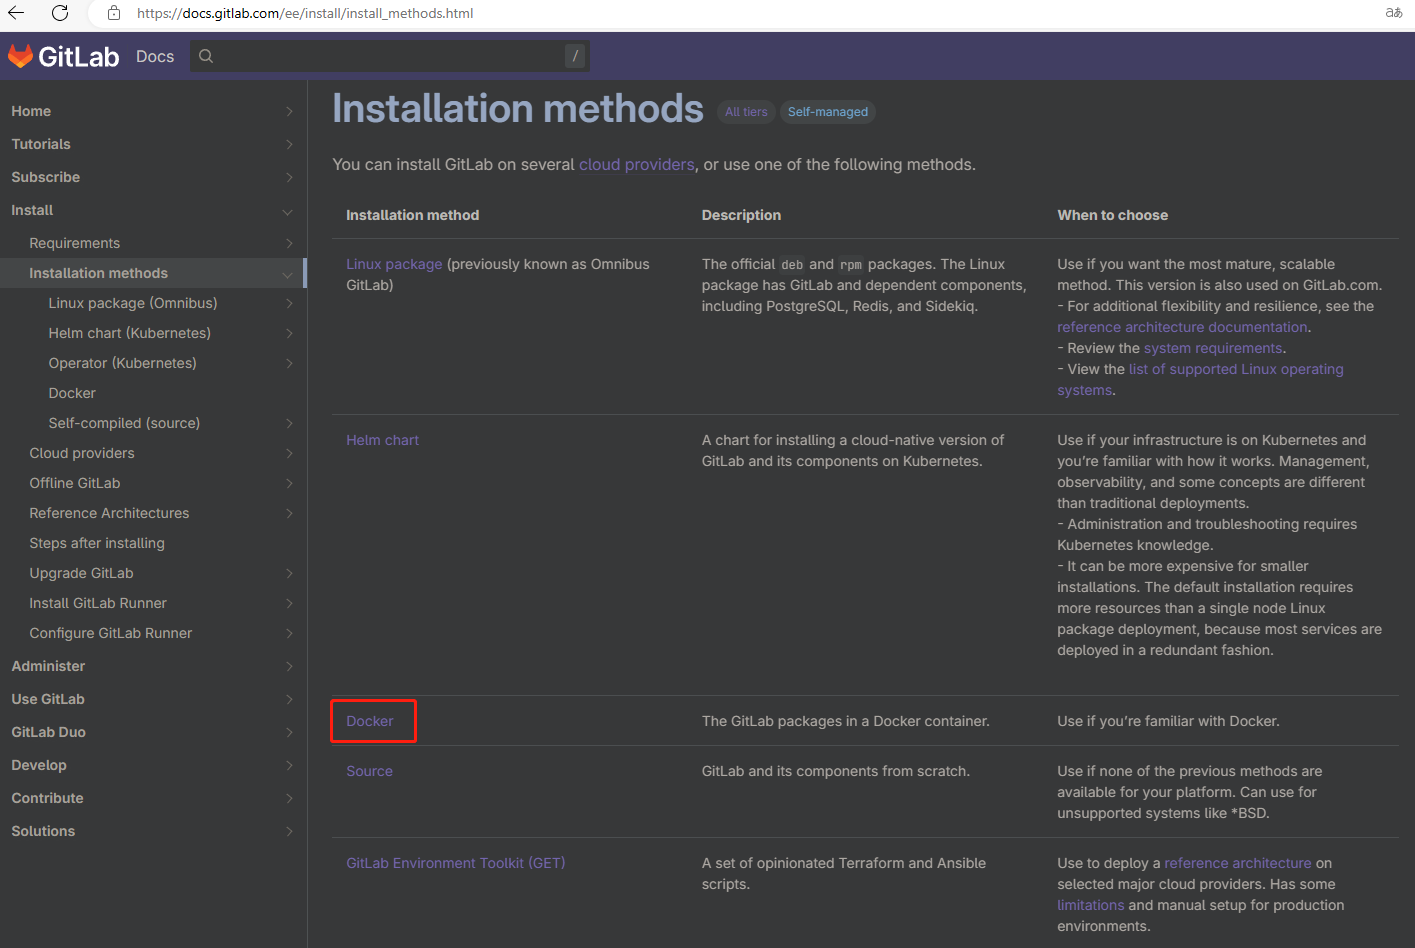
Task: Open Solutions in sidebar
Action: coord(43,831)
